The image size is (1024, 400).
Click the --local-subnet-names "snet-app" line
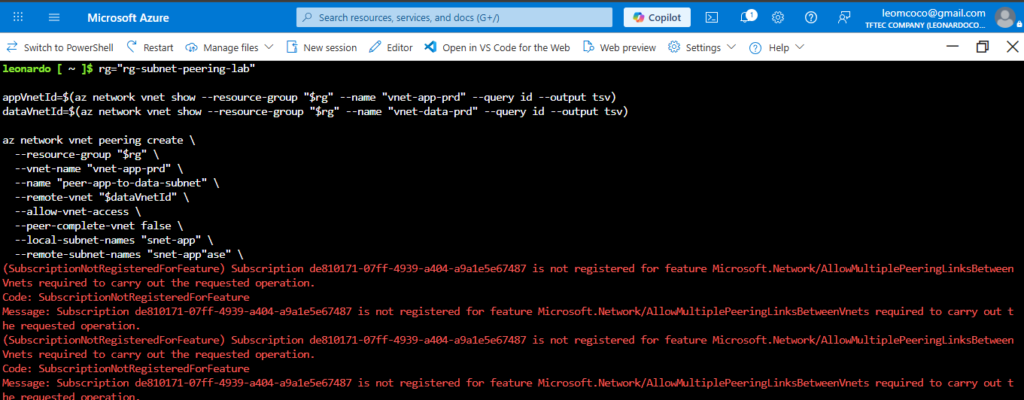pos(114,241)
